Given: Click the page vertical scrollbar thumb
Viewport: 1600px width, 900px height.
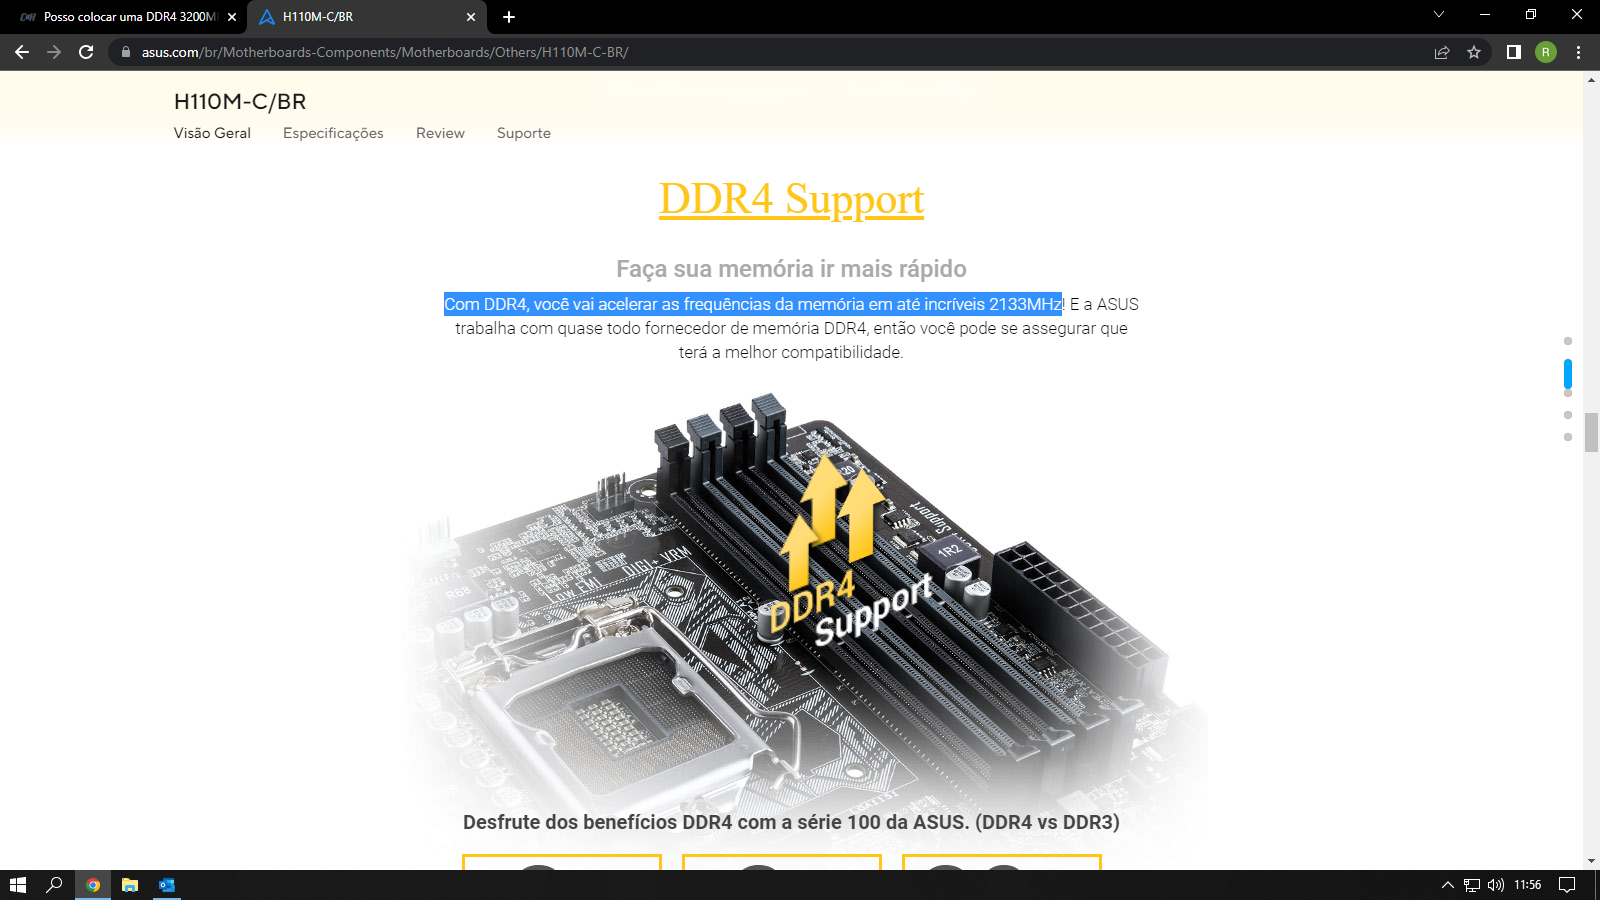Looking at the screenshot, I should (1591, 433).
